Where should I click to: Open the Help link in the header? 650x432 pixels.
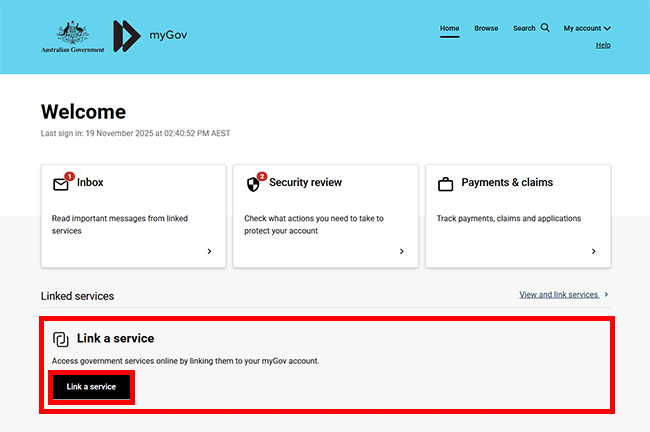(603, 45)
